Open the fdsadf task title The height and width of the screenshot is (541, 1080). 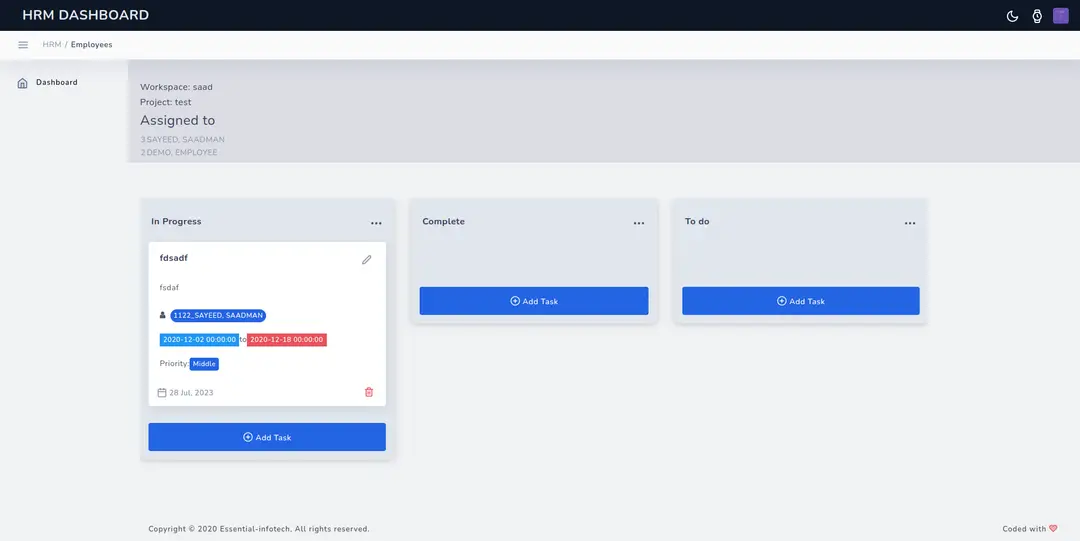pos(174,258)
